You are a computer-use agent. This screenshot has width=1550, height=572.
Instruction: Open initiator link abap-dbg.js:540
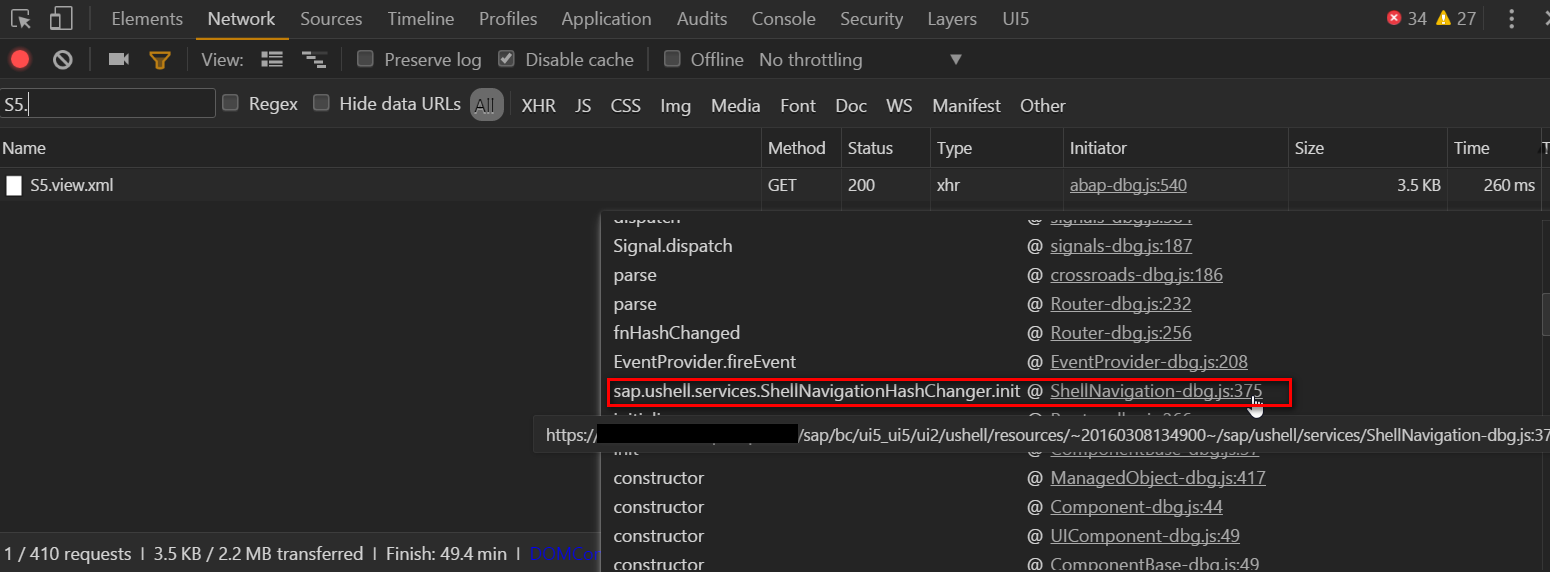[1128, 185]
